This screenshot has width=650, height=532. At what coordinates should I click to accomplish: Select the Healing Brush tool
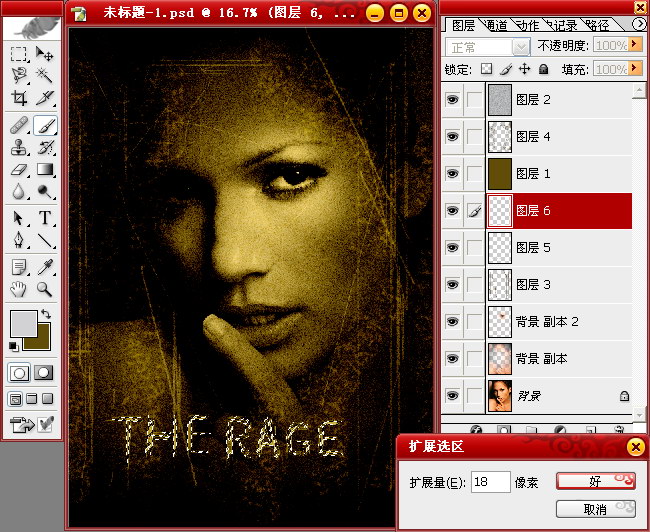pos(18,125)
